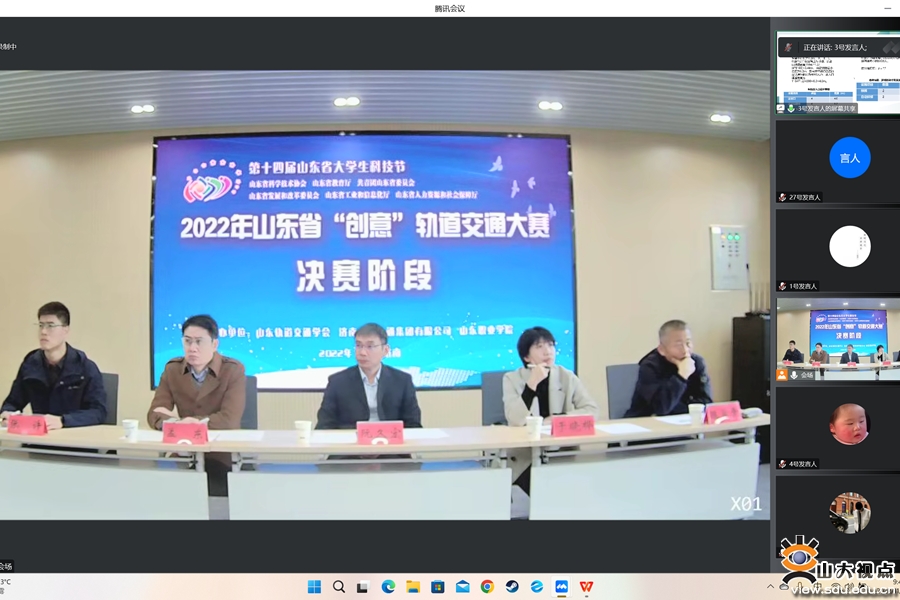Image resolution: width=900 pixels, height=600 pixels.
Task: Select the 27号发言人 participant tile
Action: (838, 160)
